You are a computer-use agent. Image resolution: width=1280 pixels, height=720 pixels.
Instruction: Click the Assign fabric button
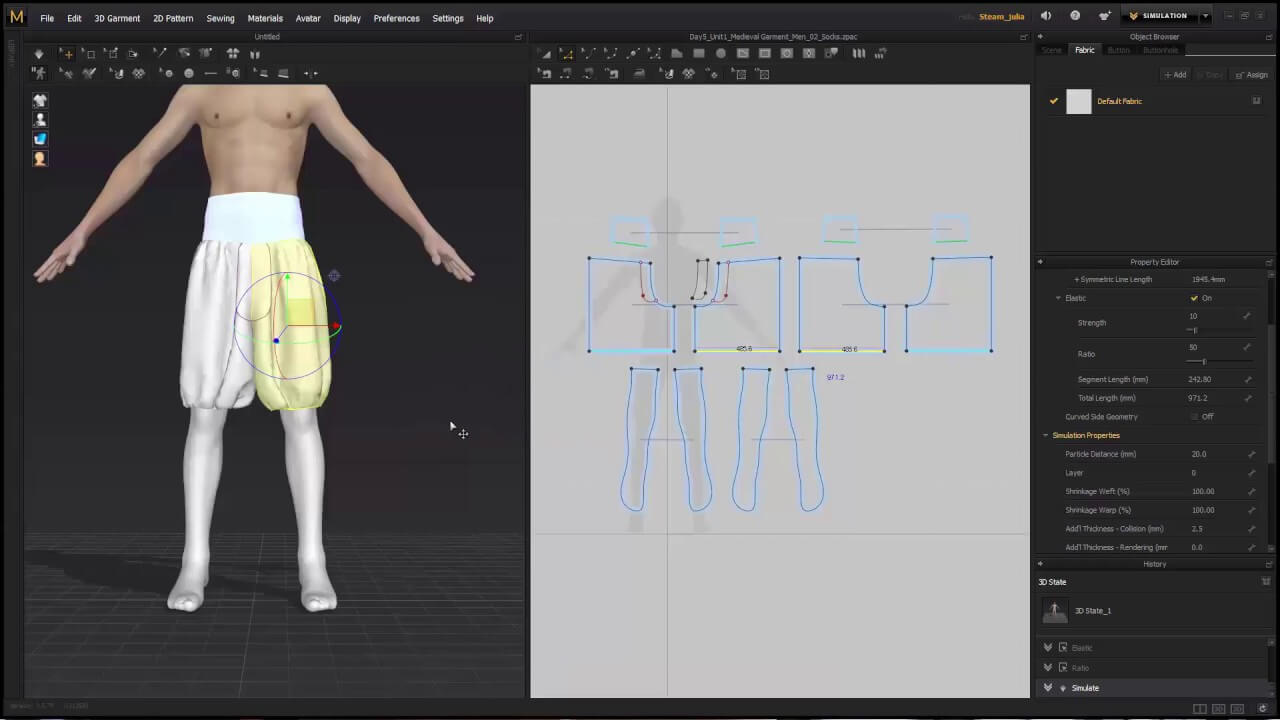1251,75
